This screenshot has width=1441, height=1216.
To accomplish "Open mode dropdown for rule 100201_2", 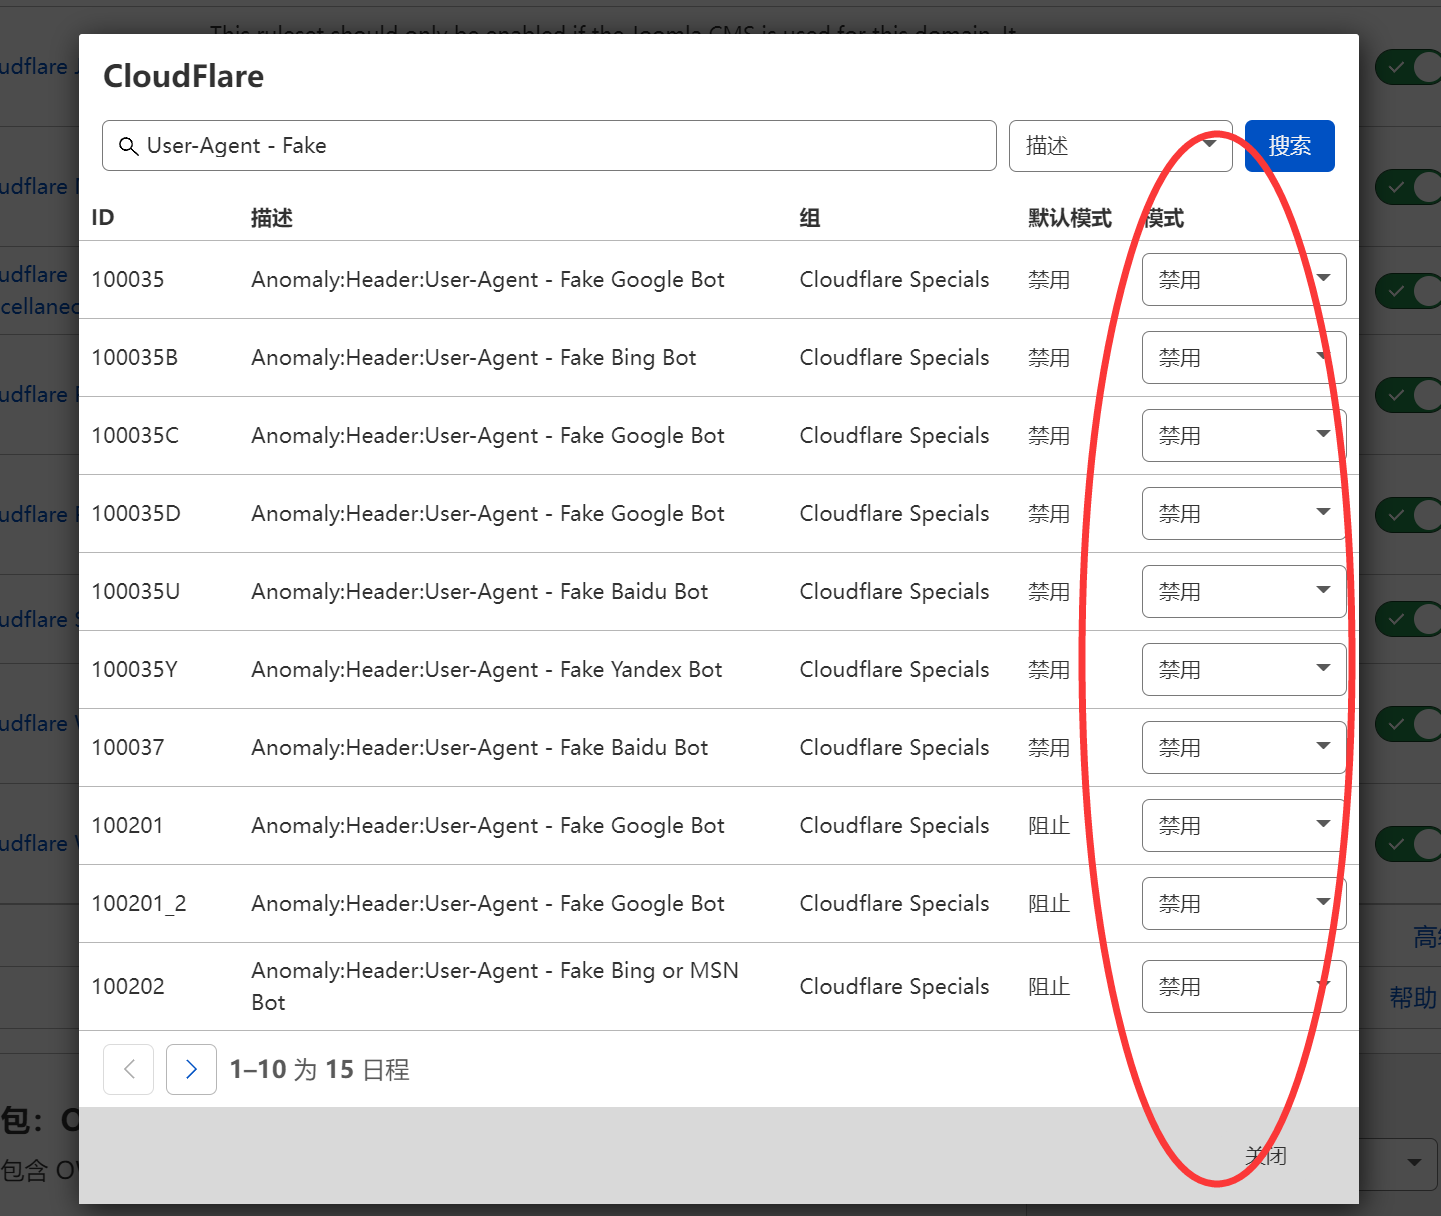I will point(1244,903).
